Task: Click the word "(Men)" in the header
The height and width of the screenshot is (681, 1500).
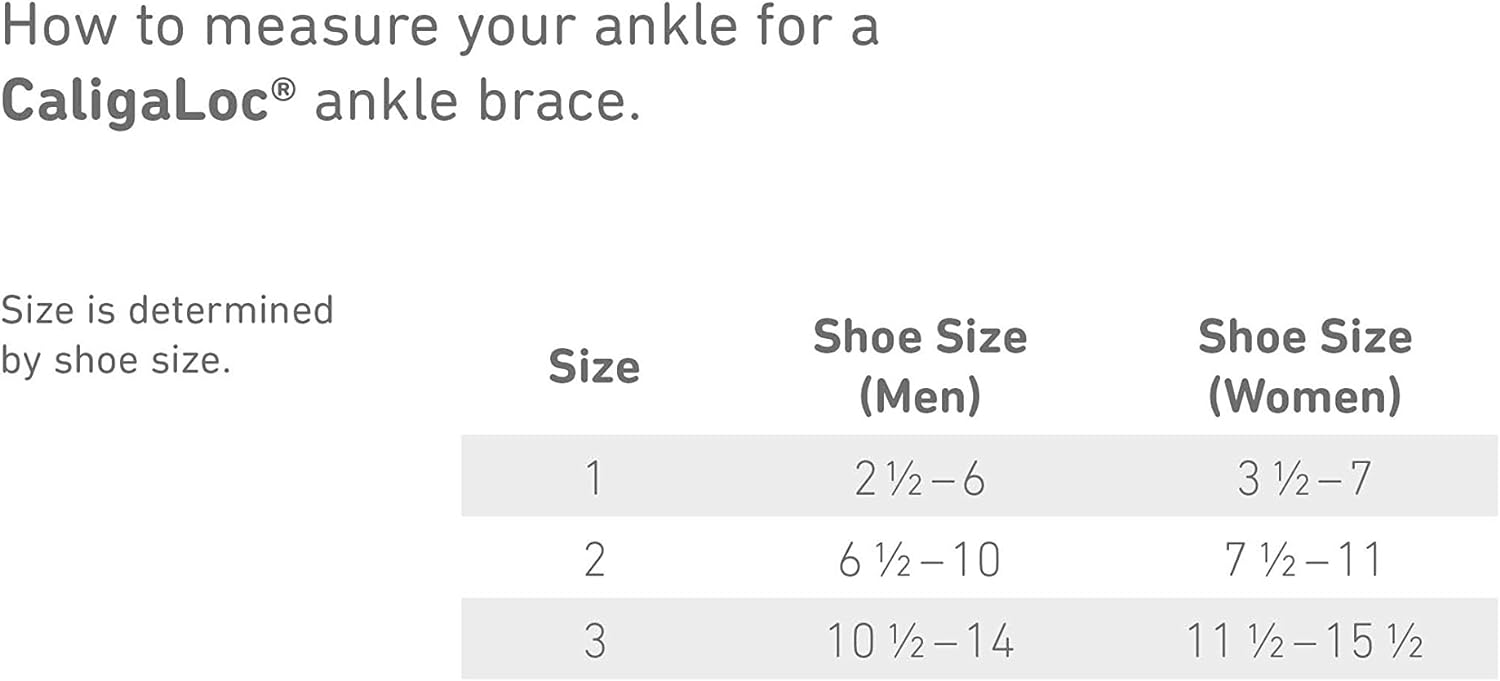Action: click(x=920, y=397)
